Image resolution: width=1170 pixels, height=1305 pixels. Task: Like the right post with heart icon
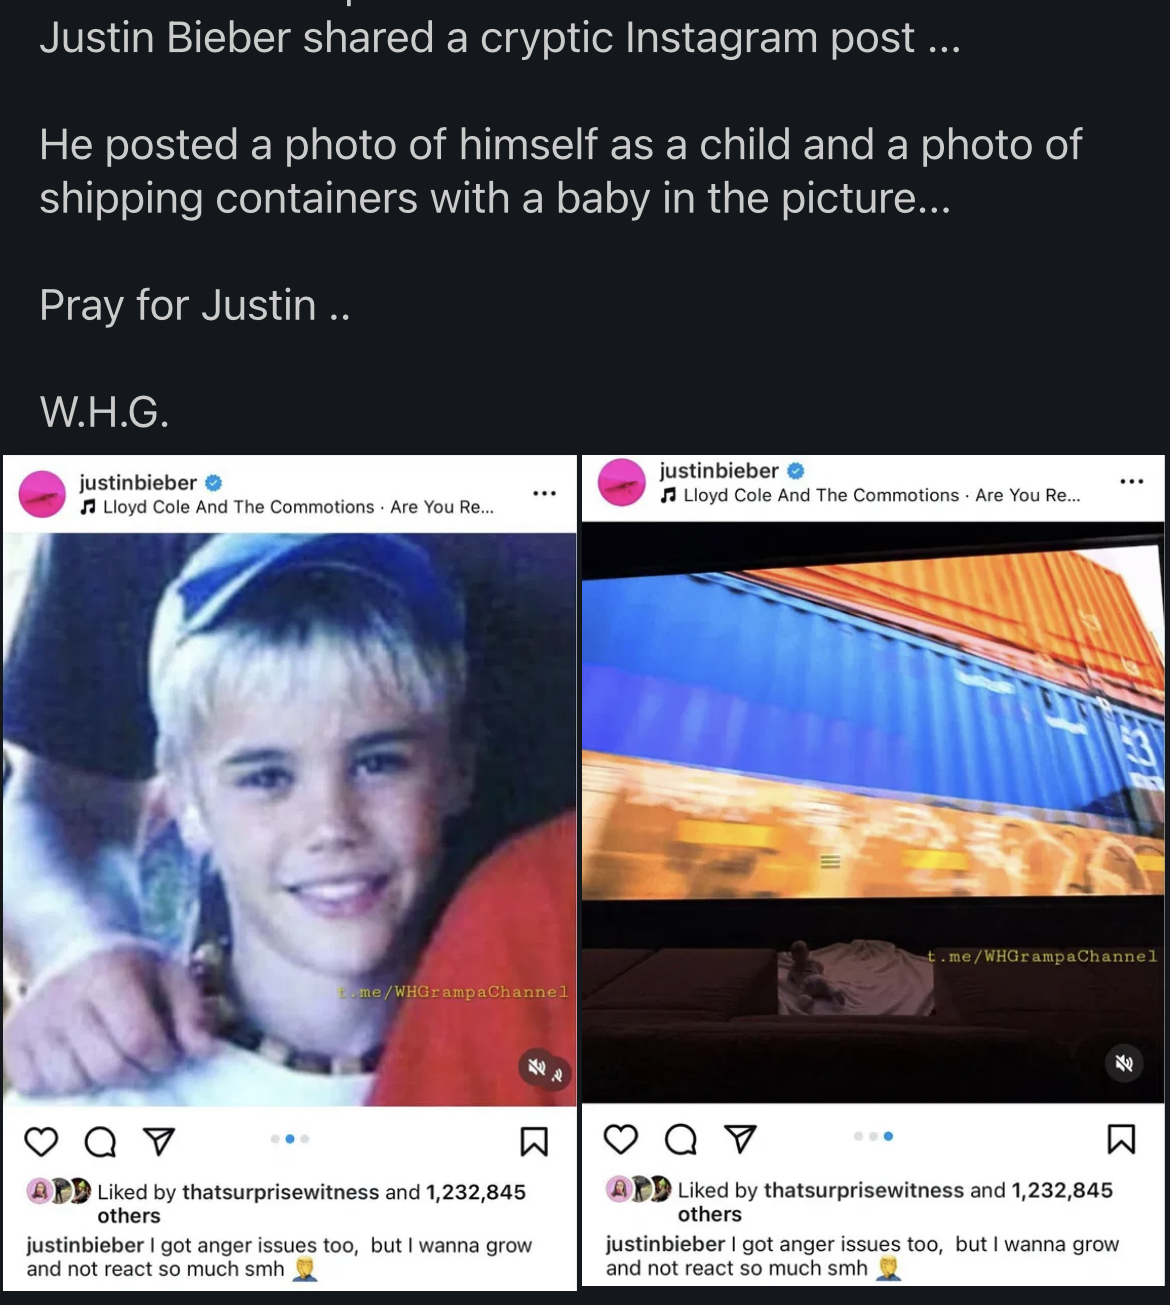click(x=621, y=1138)
